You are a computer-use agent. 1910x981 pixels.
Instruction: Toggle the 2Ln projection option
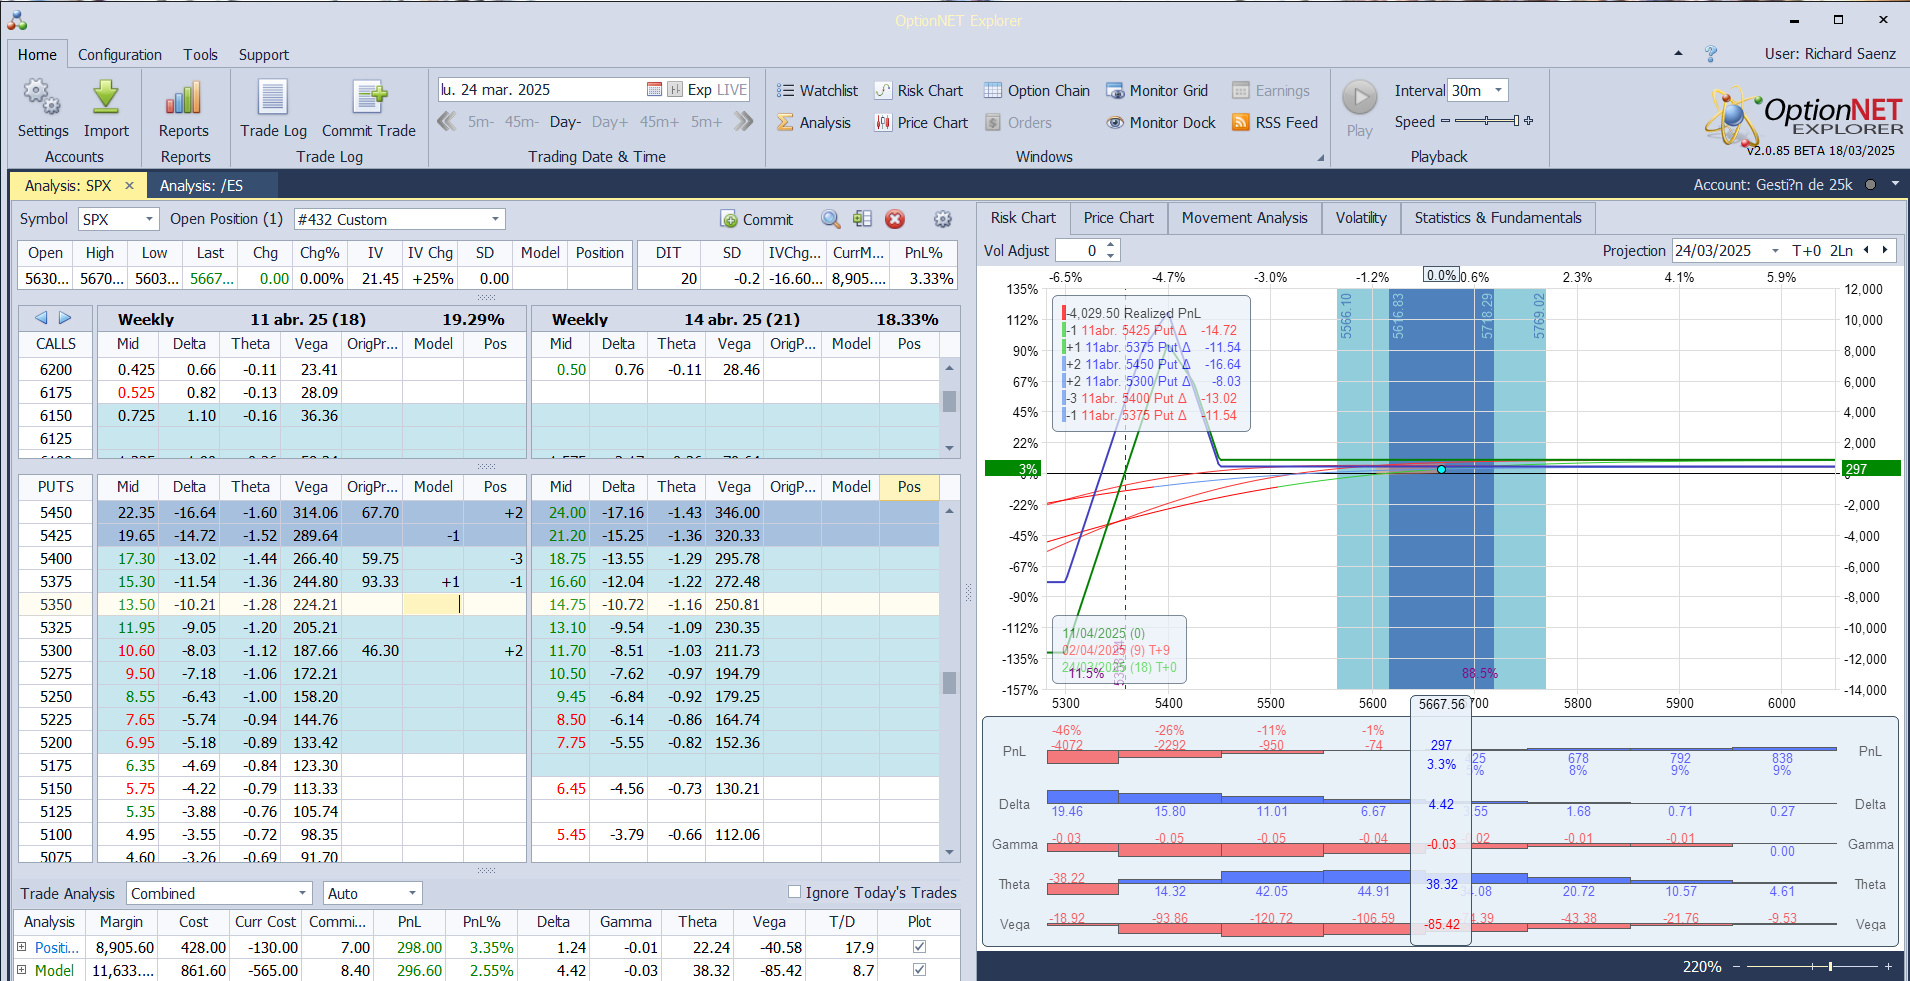[1841, 251]
